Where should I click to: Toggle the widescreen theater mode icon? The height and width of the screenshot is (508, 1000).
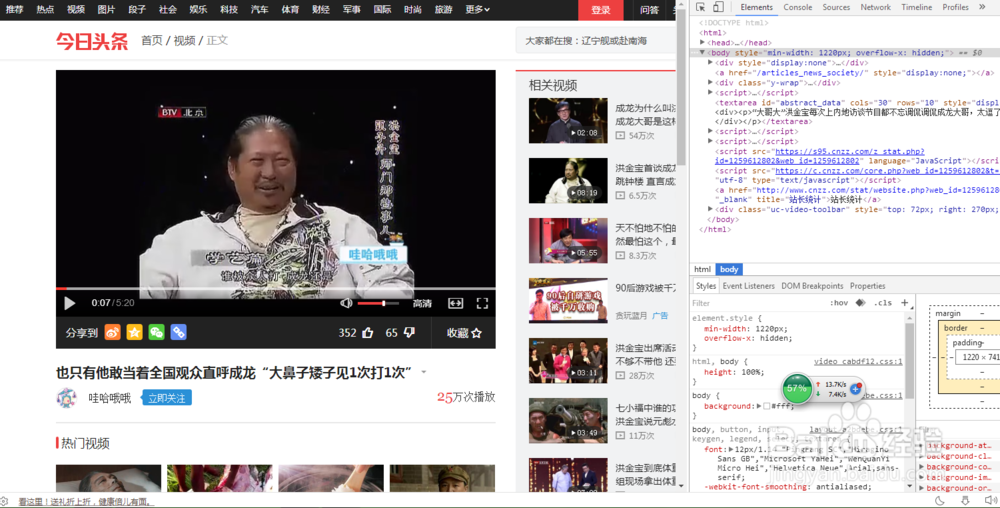click(x=455, y=303)
